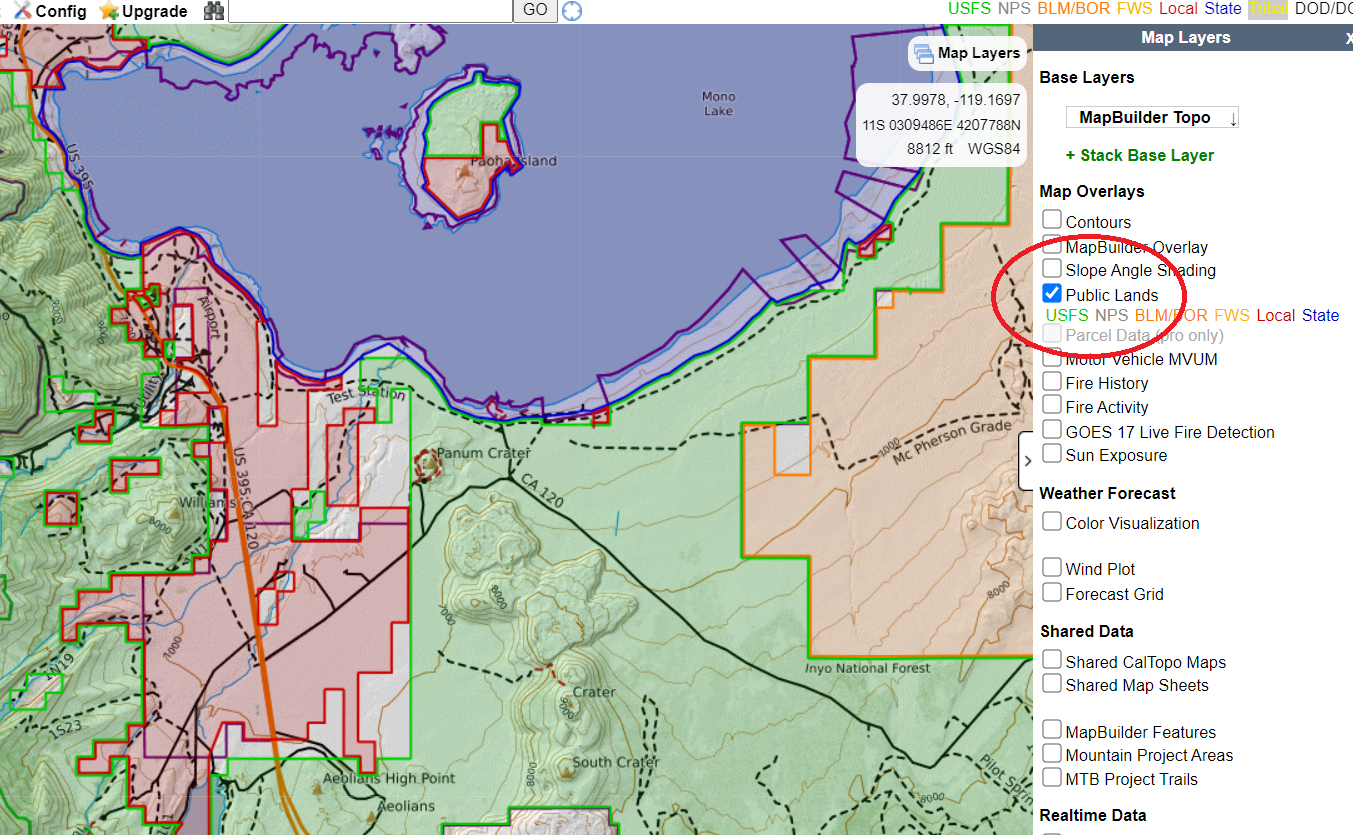Click the locate-me target icon beside GO
The width and height of the screenshot is (1353, 835).
coord(572,11)
